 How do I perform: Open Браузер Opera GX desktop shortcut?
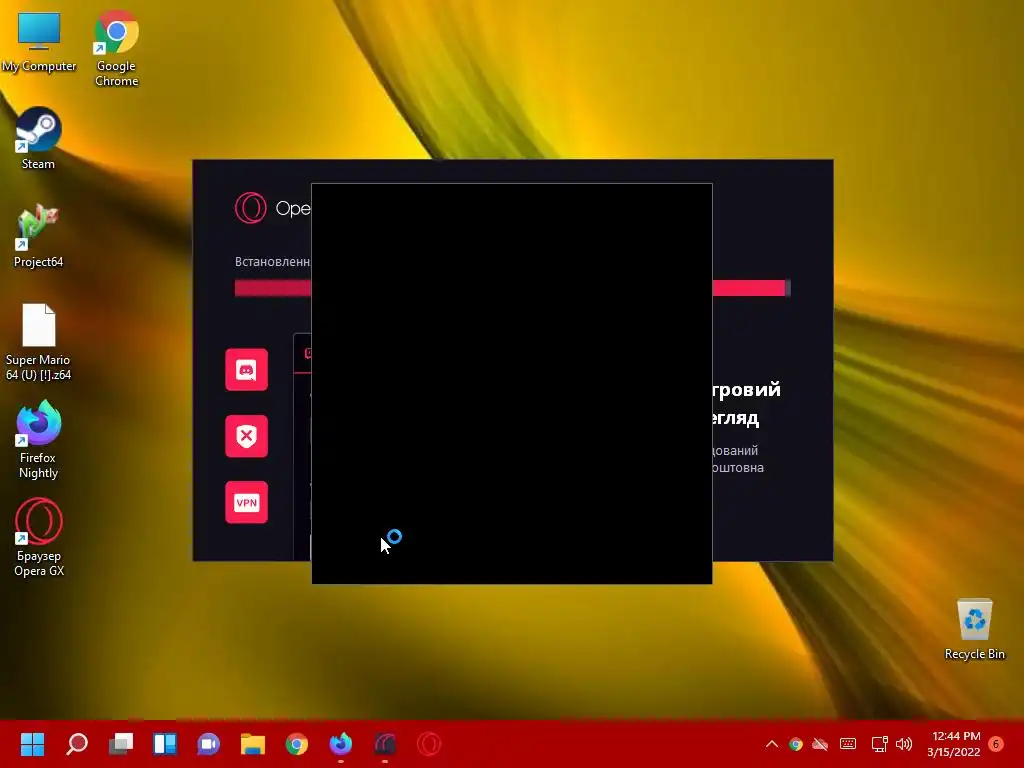point(39,537)
